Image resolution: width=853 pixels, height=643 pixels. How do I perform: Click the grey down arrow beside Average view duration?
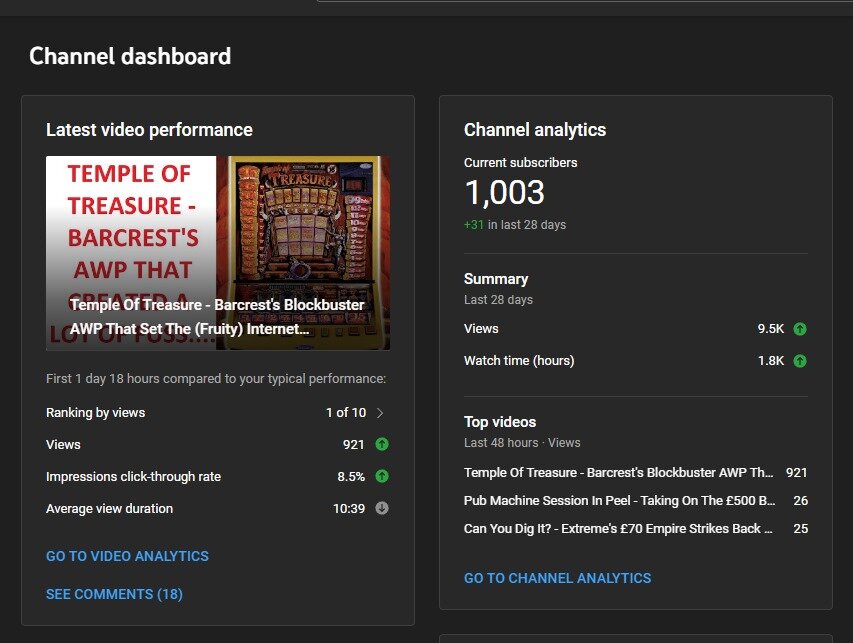(382, 508)
